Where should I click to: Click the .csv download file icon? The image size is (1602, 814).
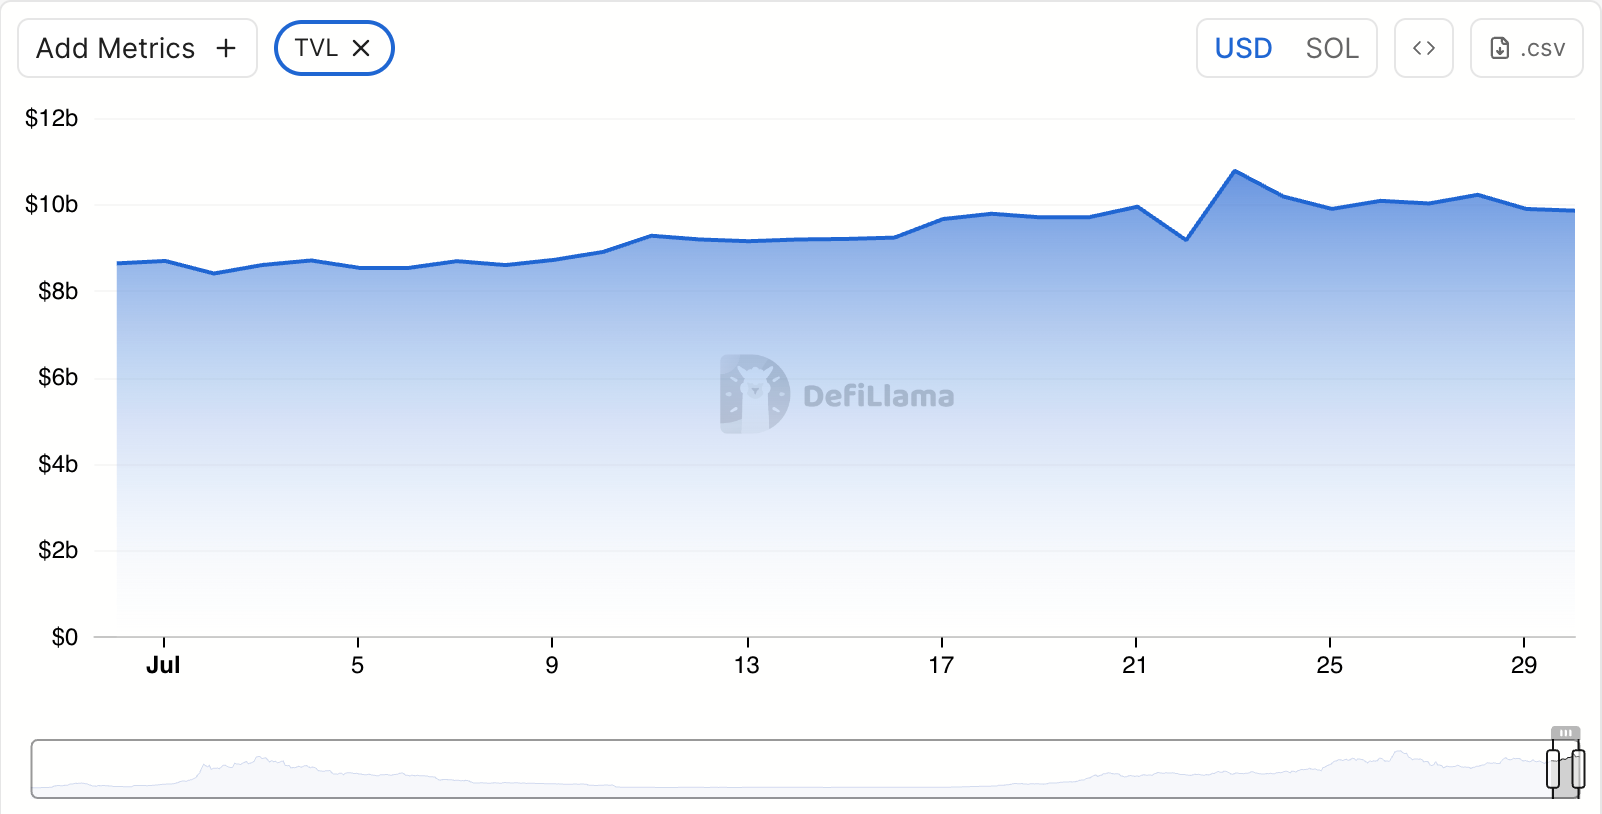1499,48
